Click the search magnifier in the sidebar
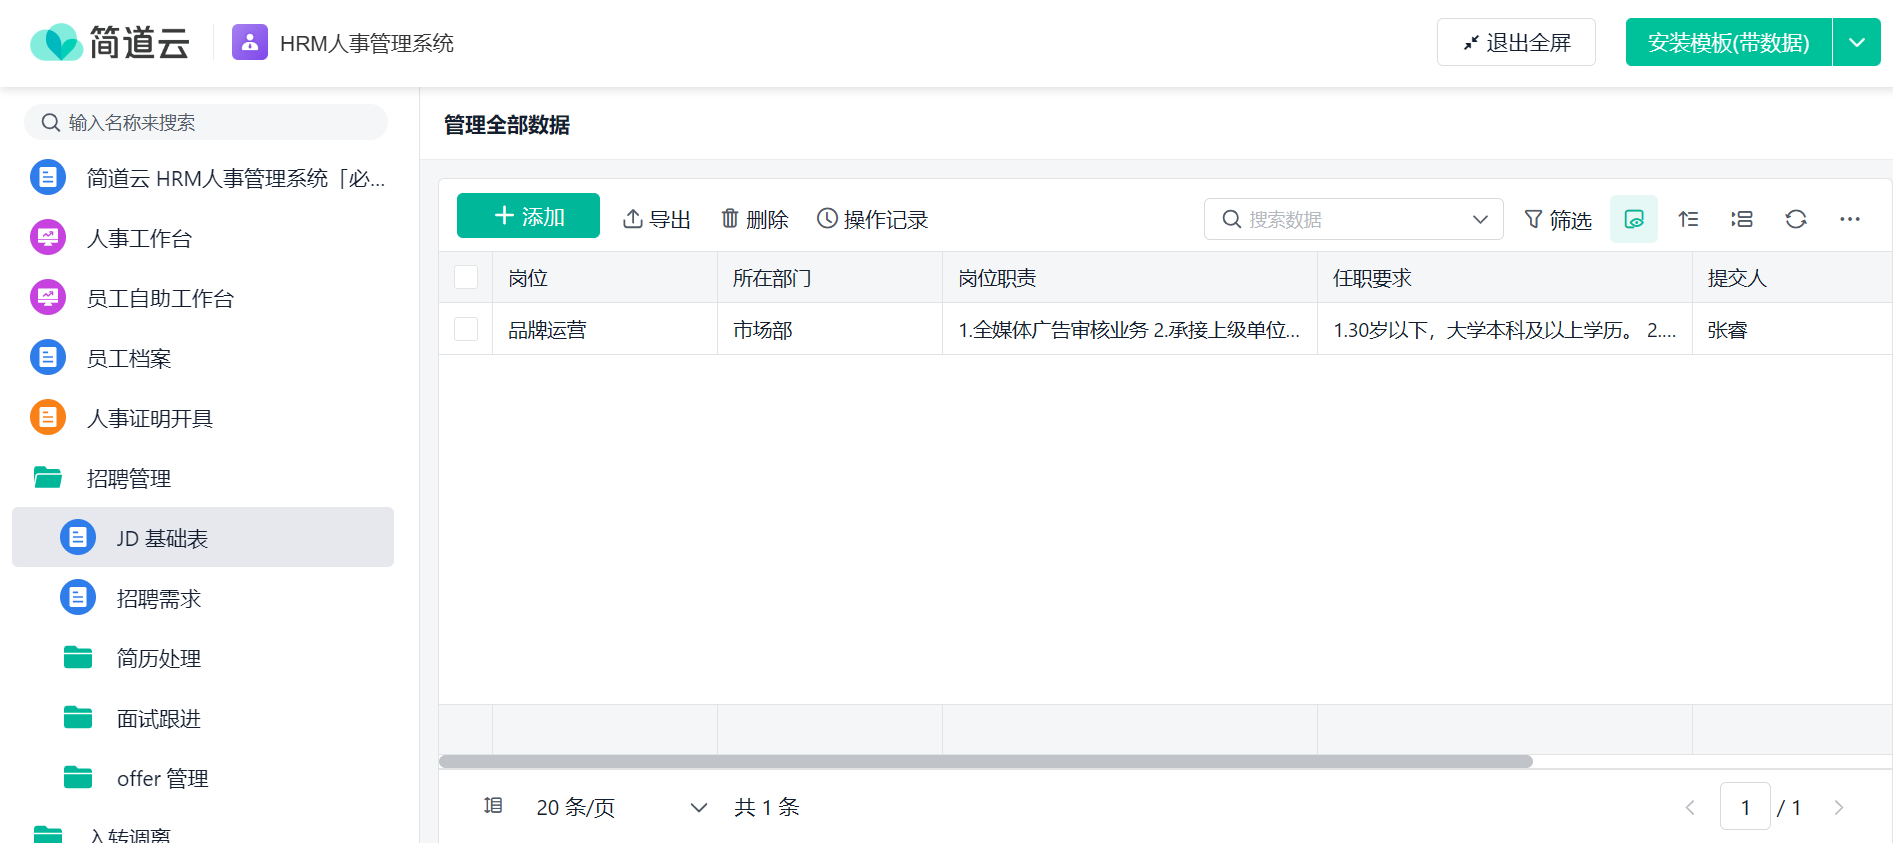This screenshot has height=843, width=1893. pyautogui.click(x=50, y=123)
